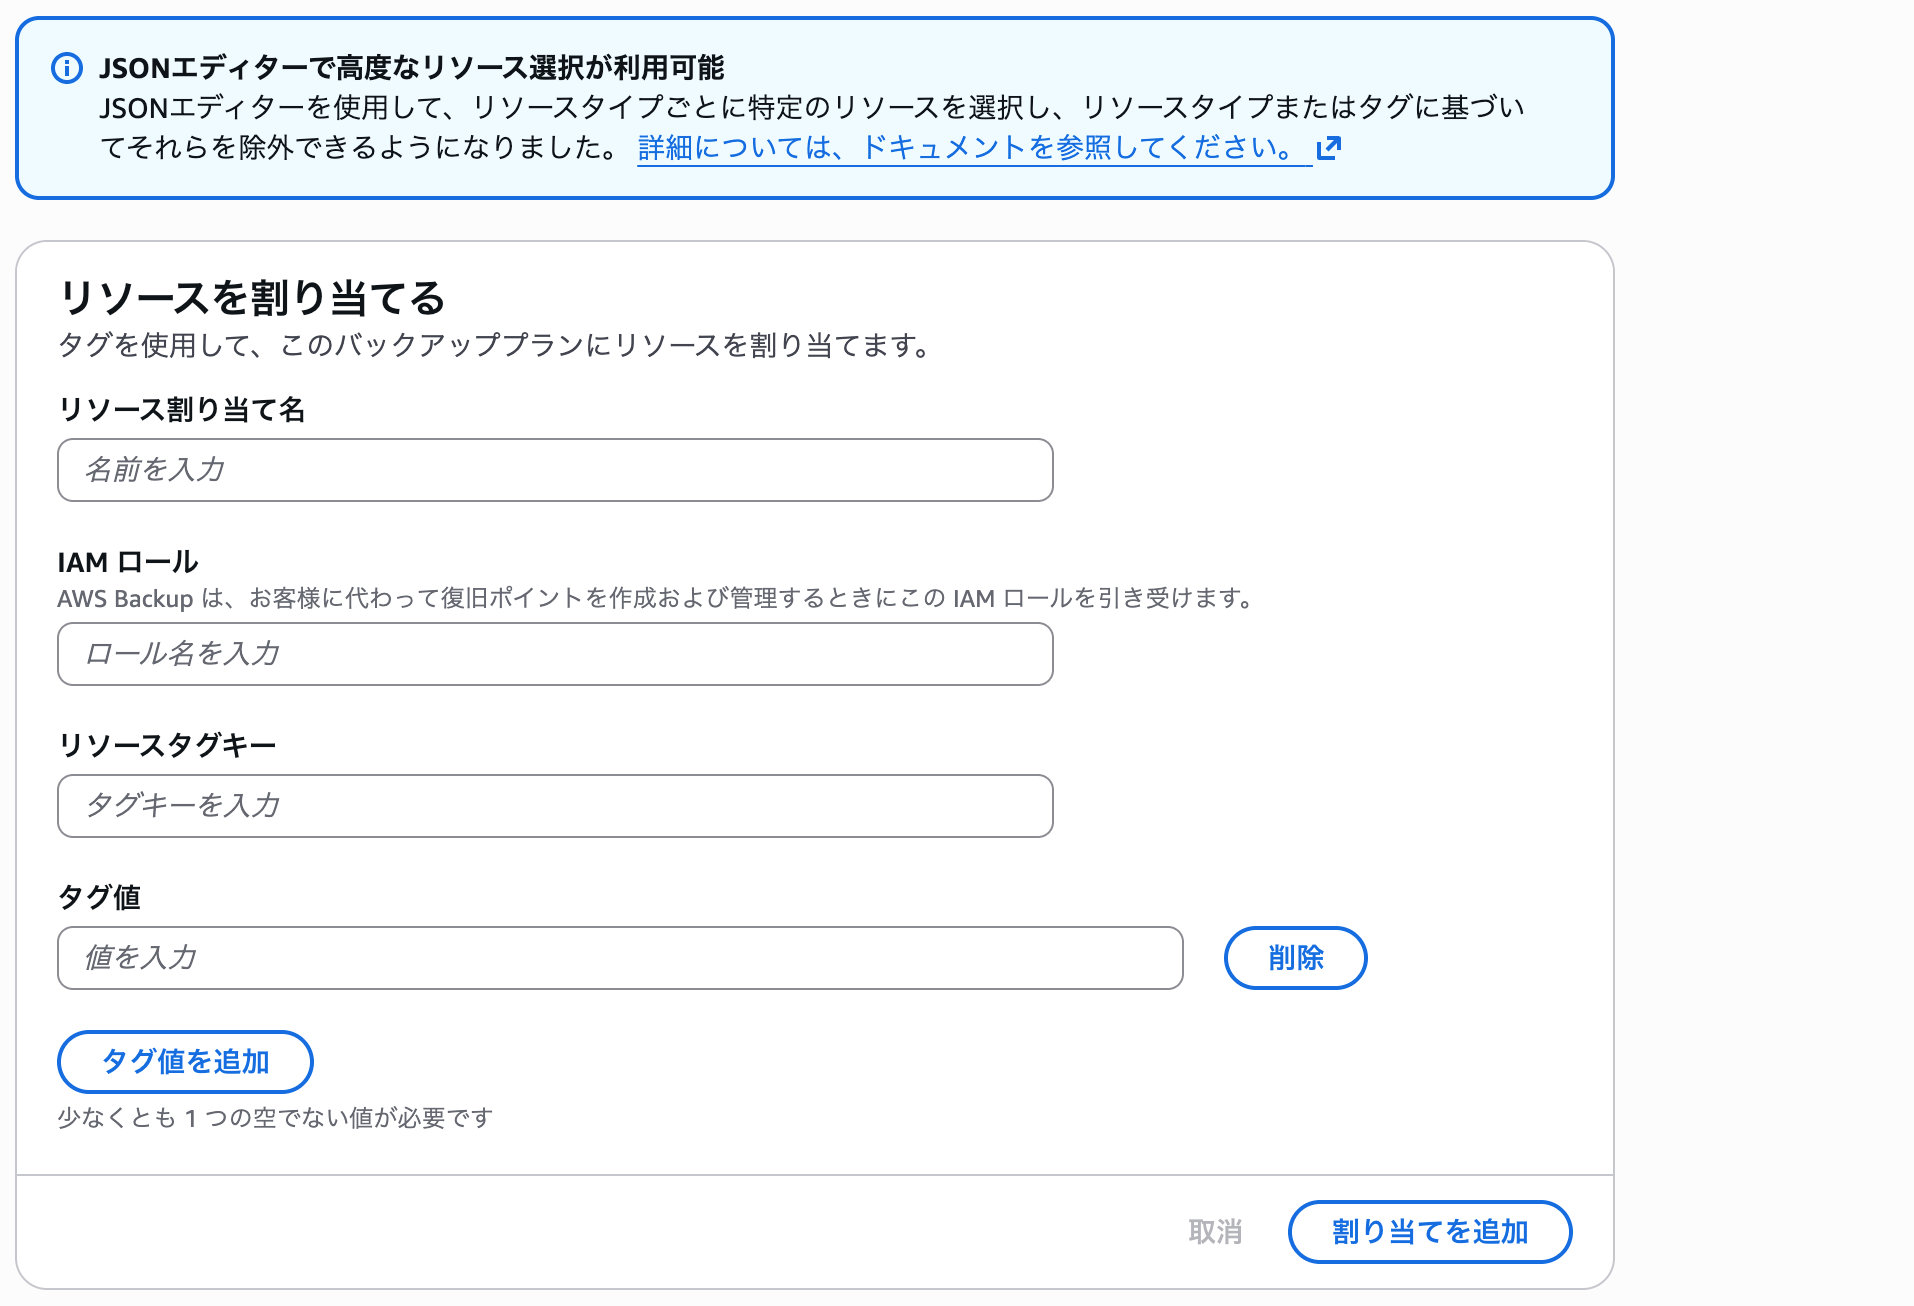Select the 値を入力 tag value field
Screen dimensions: 1914x1306
point(620,958)
